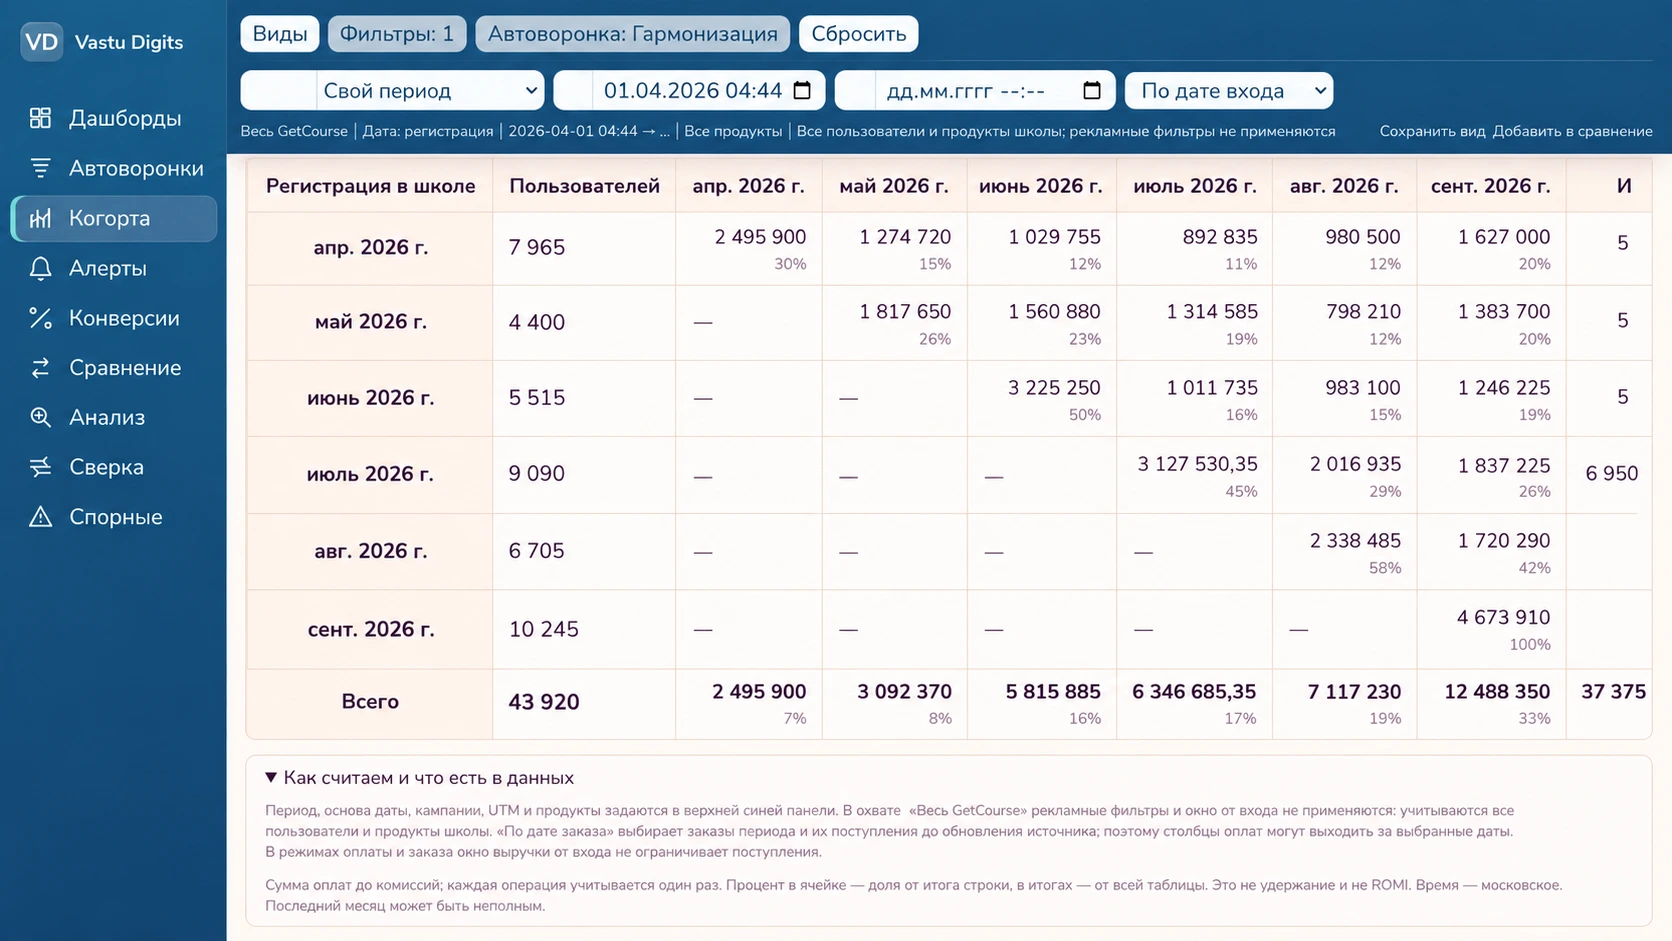
Task: Collapse the Как считаем и что есть в данных section
Action: tap(419, 778)
